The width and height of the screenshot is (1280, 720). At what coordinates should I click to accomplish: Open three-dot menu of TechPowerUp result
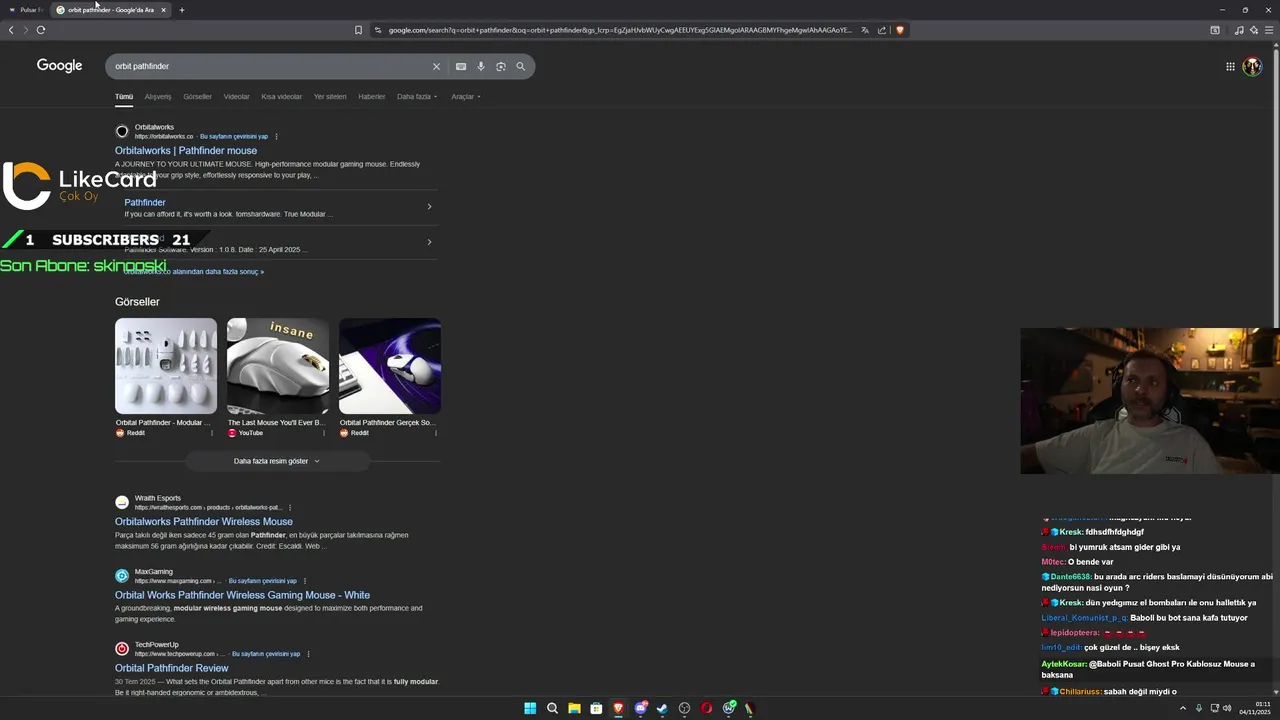point(308,654)
